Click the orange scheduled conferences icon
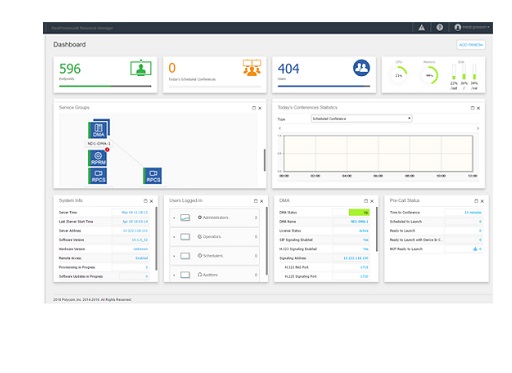The width and height of the screenshot is (512, 373). [x=252, y=68]
